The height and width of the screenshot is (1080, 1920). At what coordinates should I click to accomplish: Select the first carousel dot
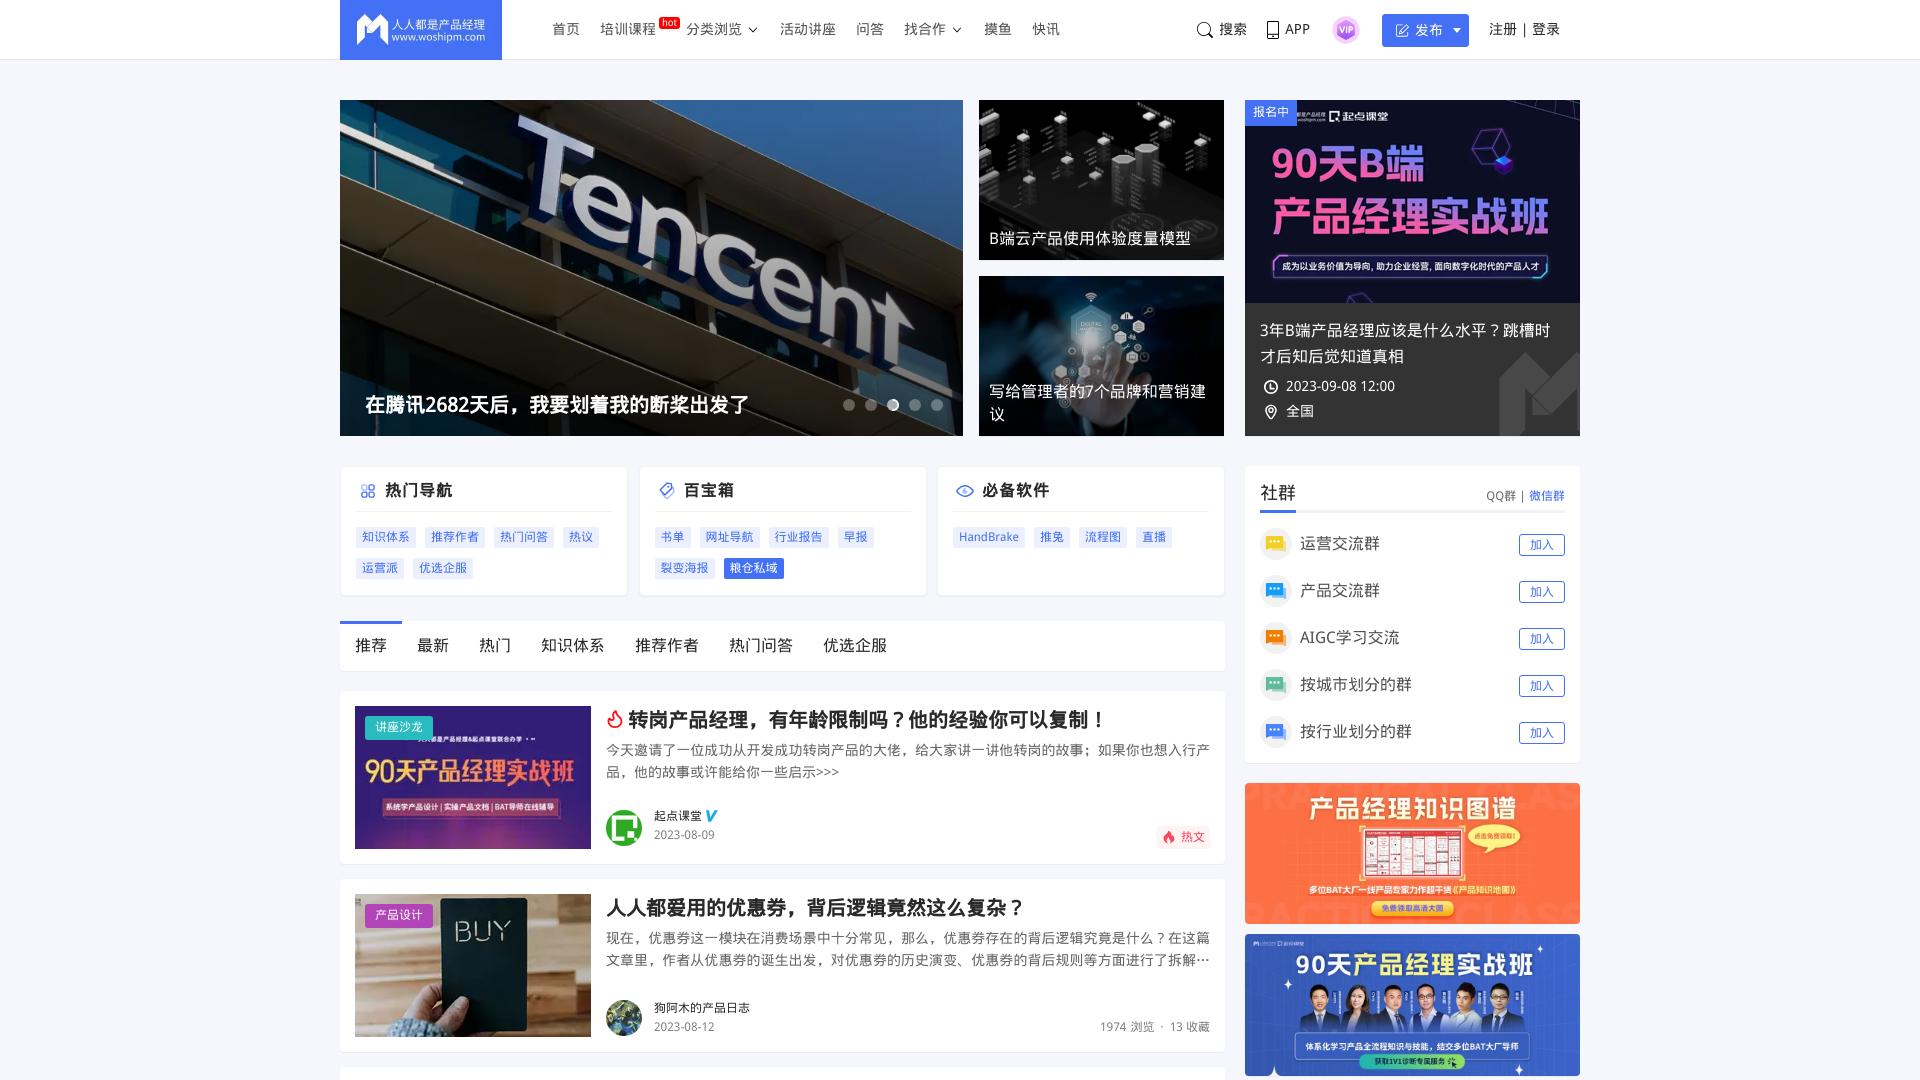849,405
